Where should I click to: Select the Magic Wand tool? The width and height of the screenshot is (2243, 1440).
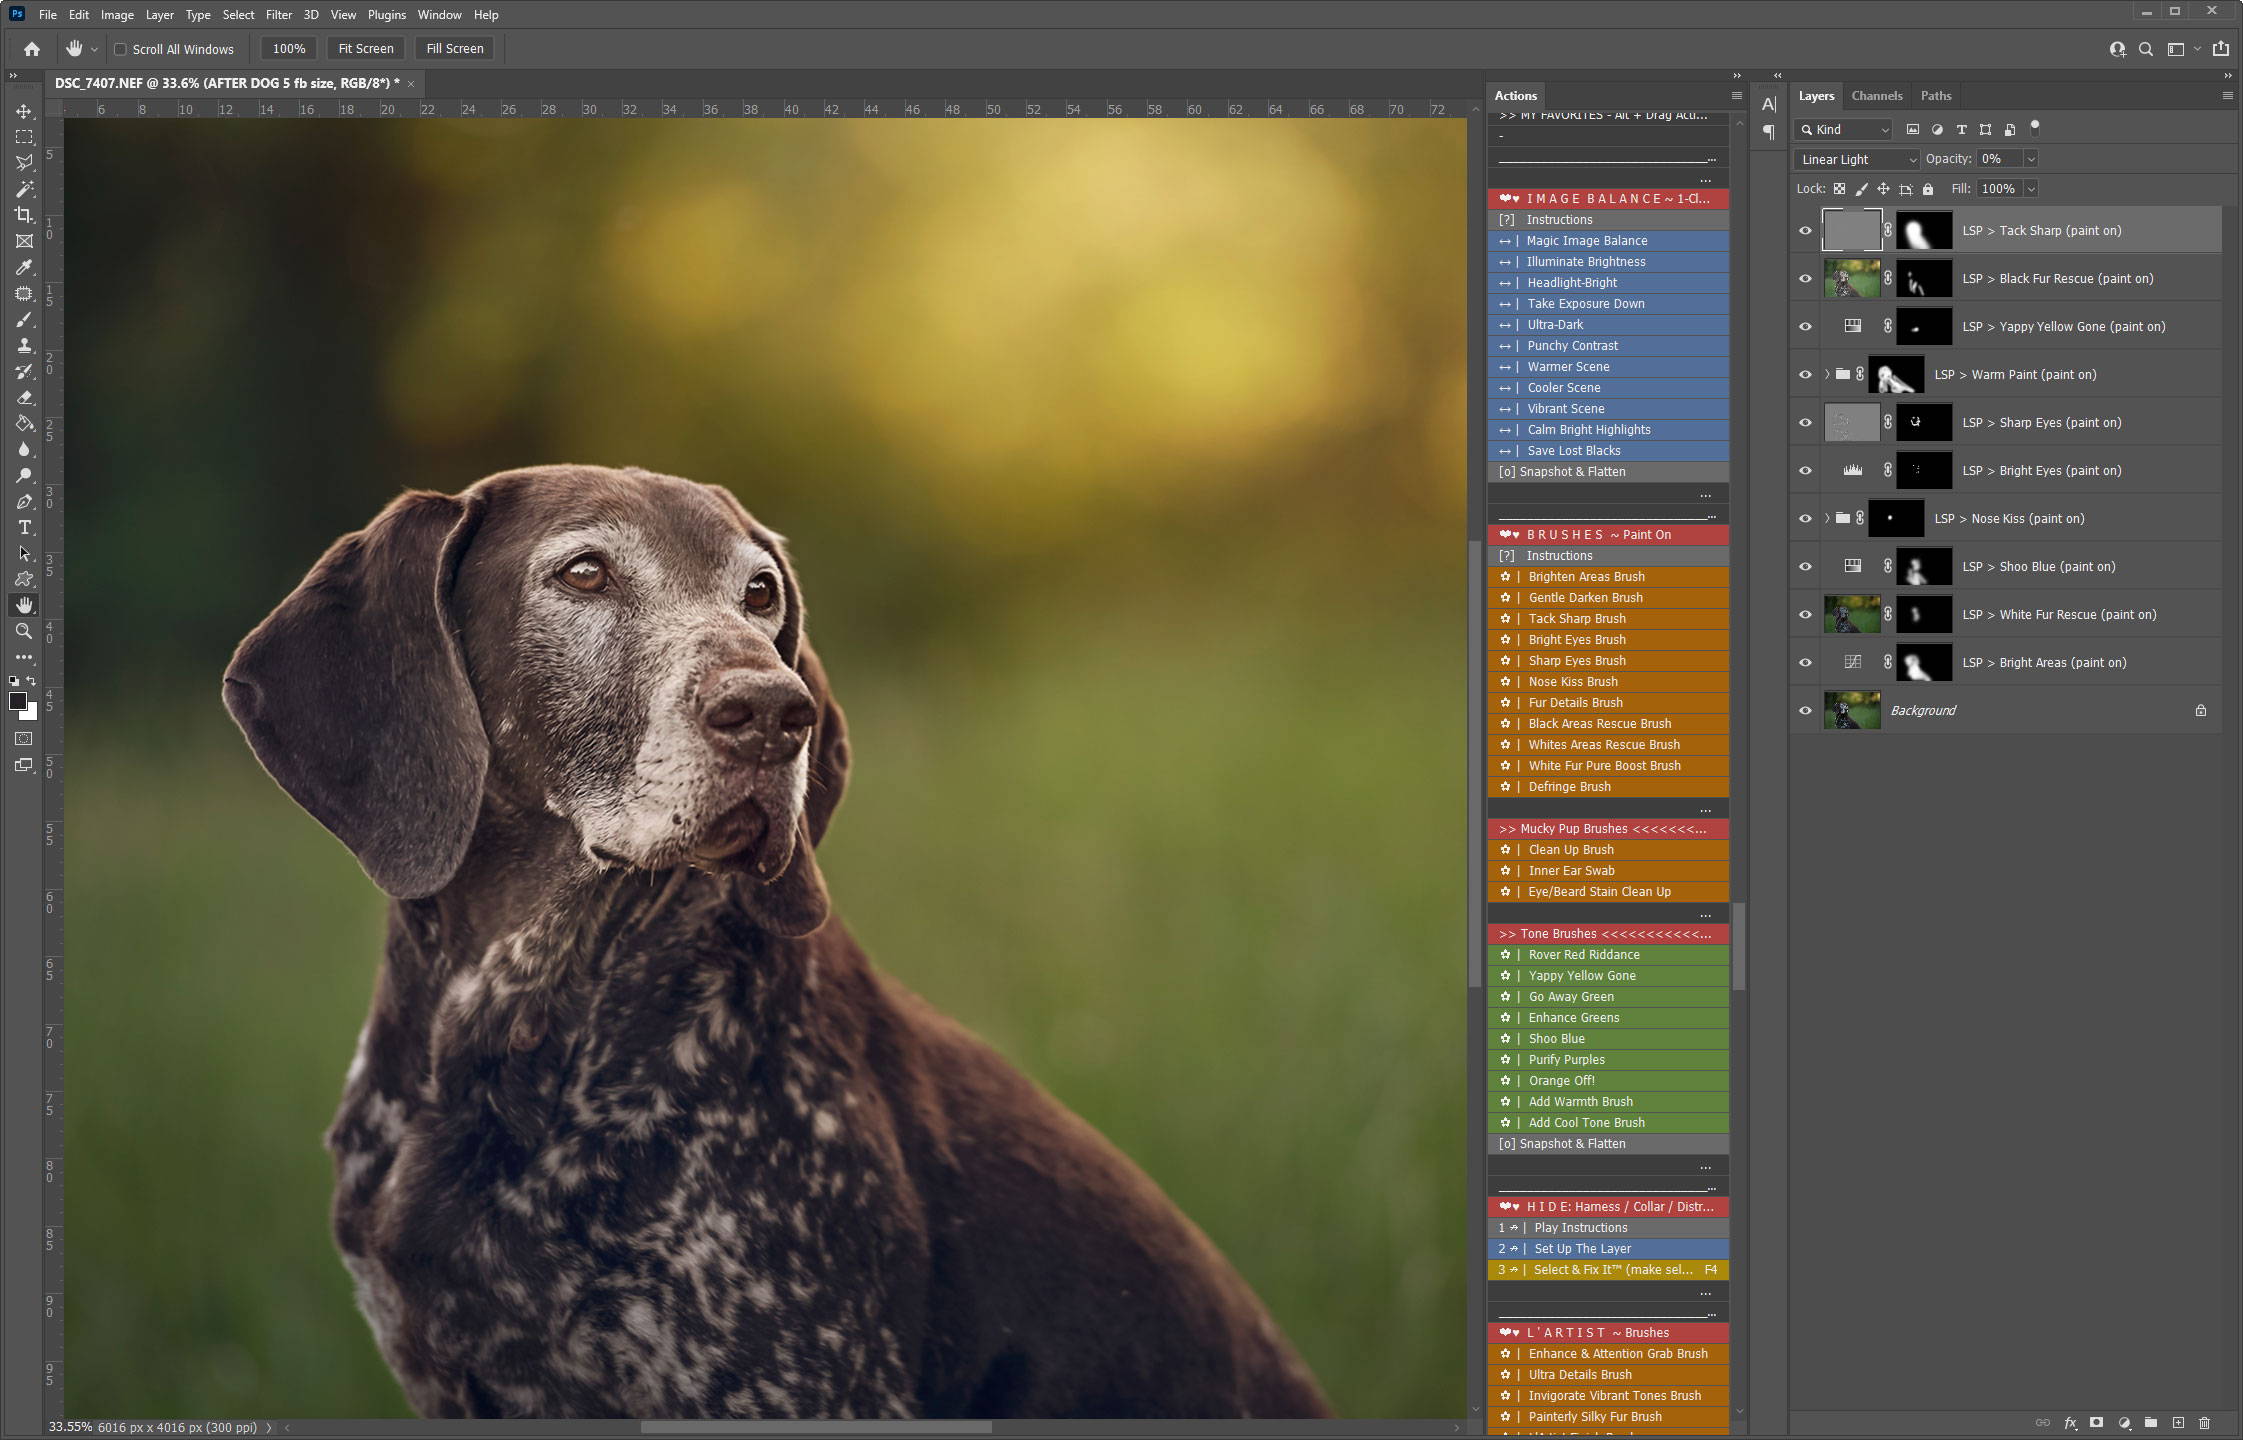coord(24,189)
